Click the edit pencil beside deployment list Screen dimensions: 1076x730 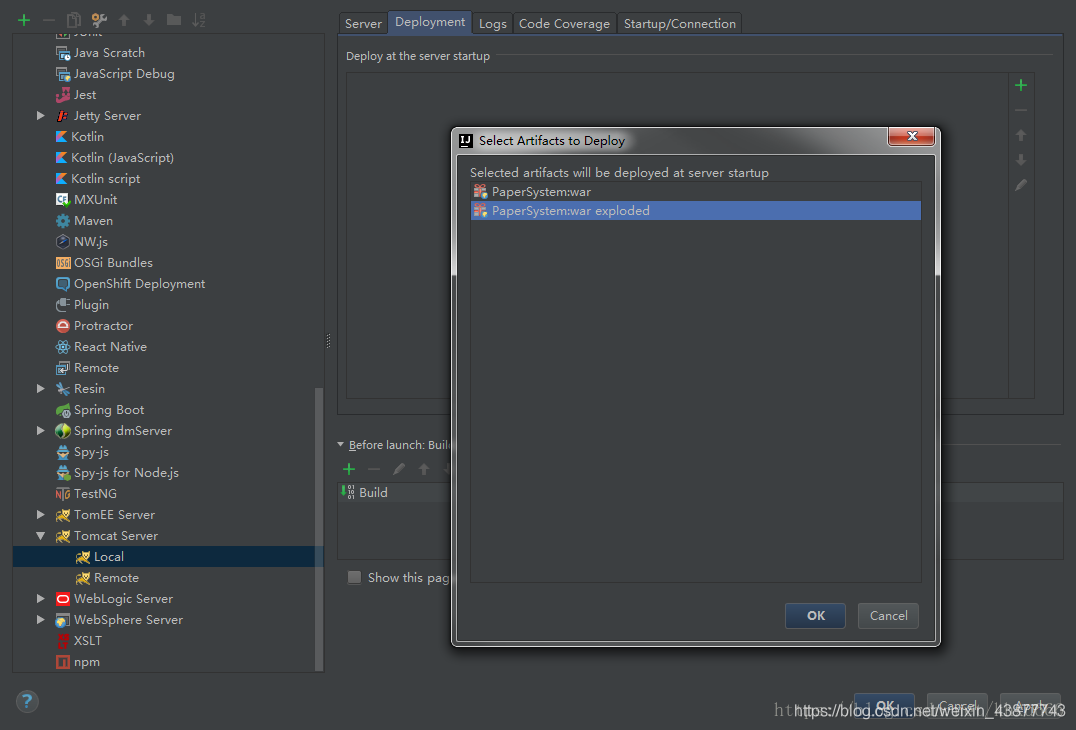pos(1020,185)
